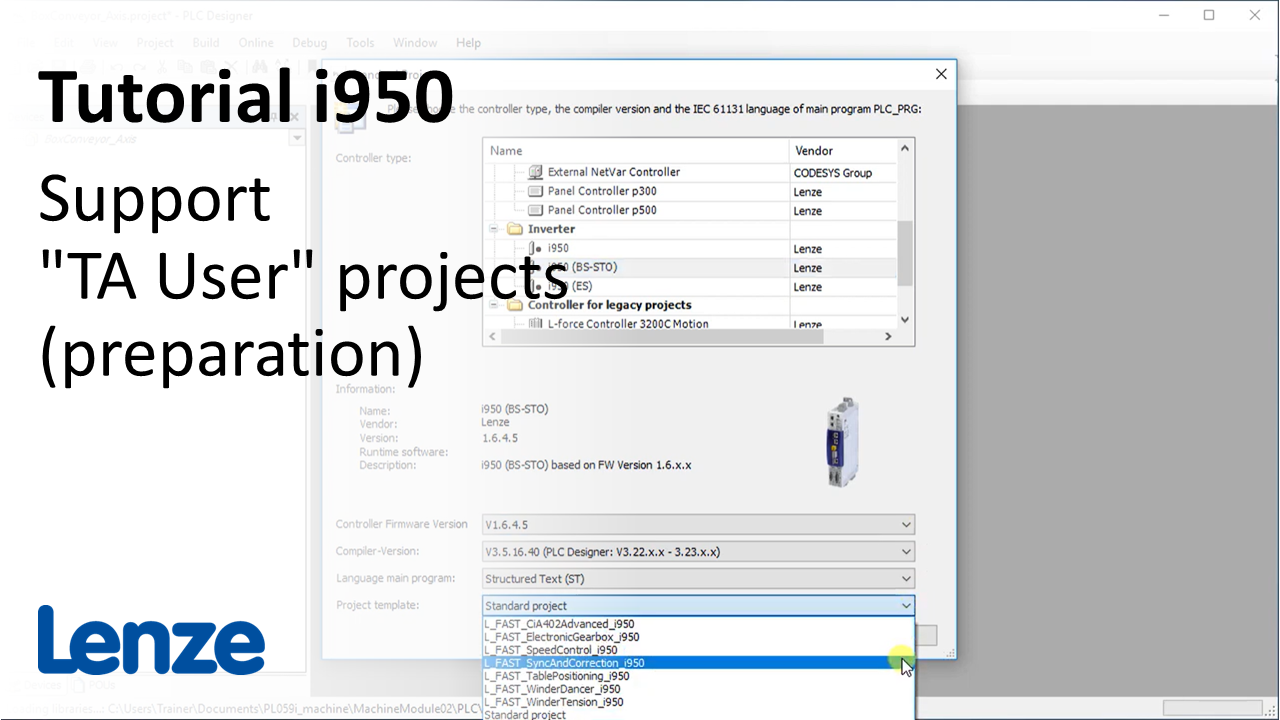The width and height of the screenshot is (1280, 720).
Task: Select L_FAST_SyncAndCorrection_i950 template
Action: pyautogui.click(x=565, y=663)
